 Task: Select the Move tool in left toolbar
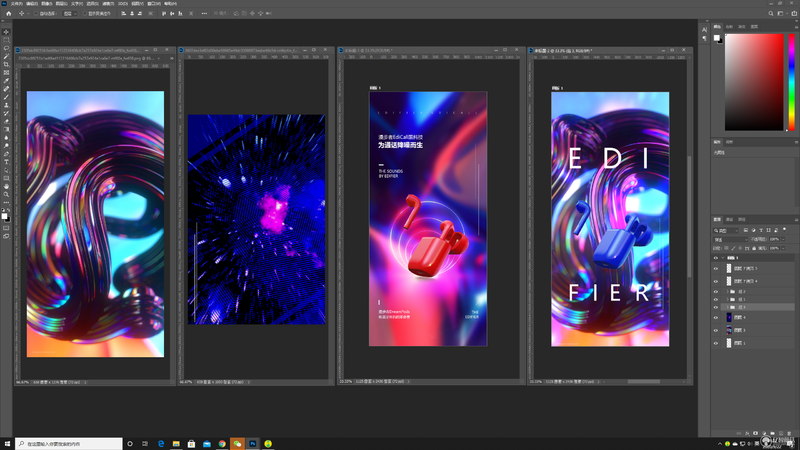6,32
